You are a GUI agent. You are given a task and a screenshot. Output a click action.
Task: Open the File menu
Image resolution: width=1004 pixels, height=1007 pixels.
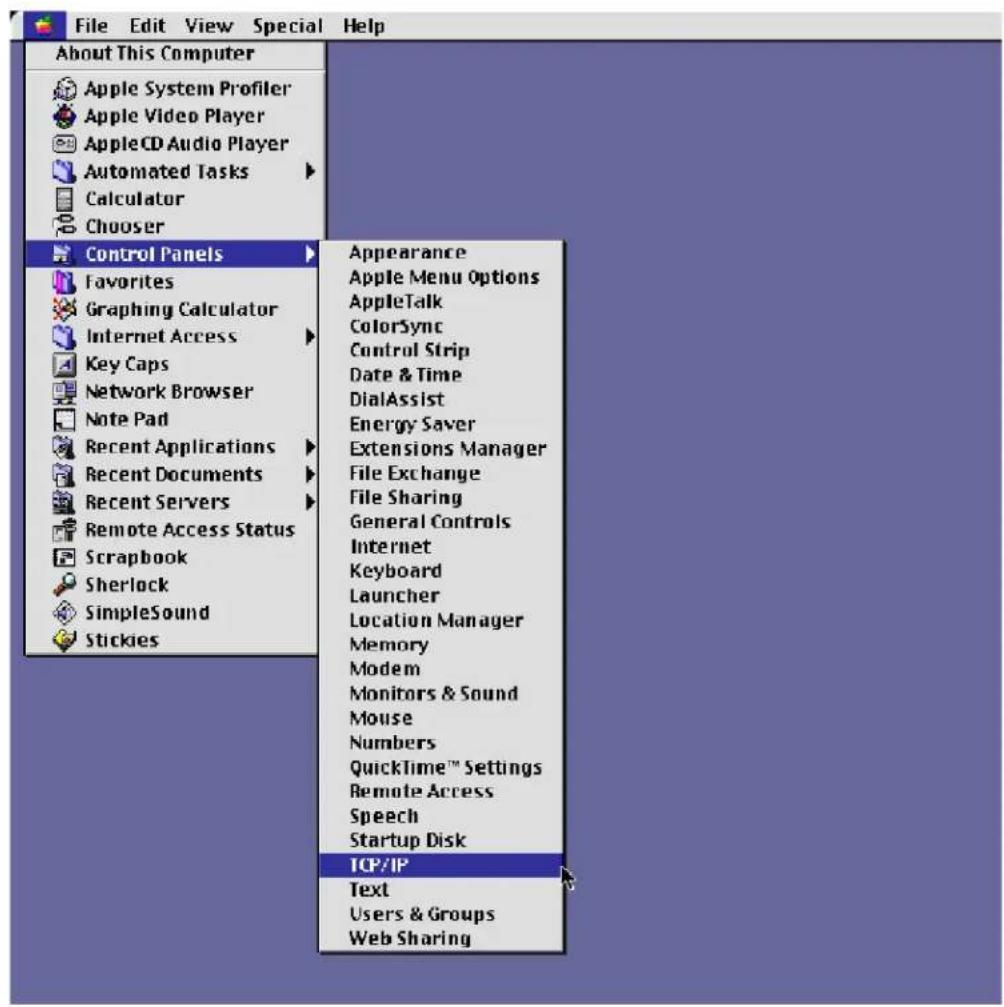click(x=91, y=26)
